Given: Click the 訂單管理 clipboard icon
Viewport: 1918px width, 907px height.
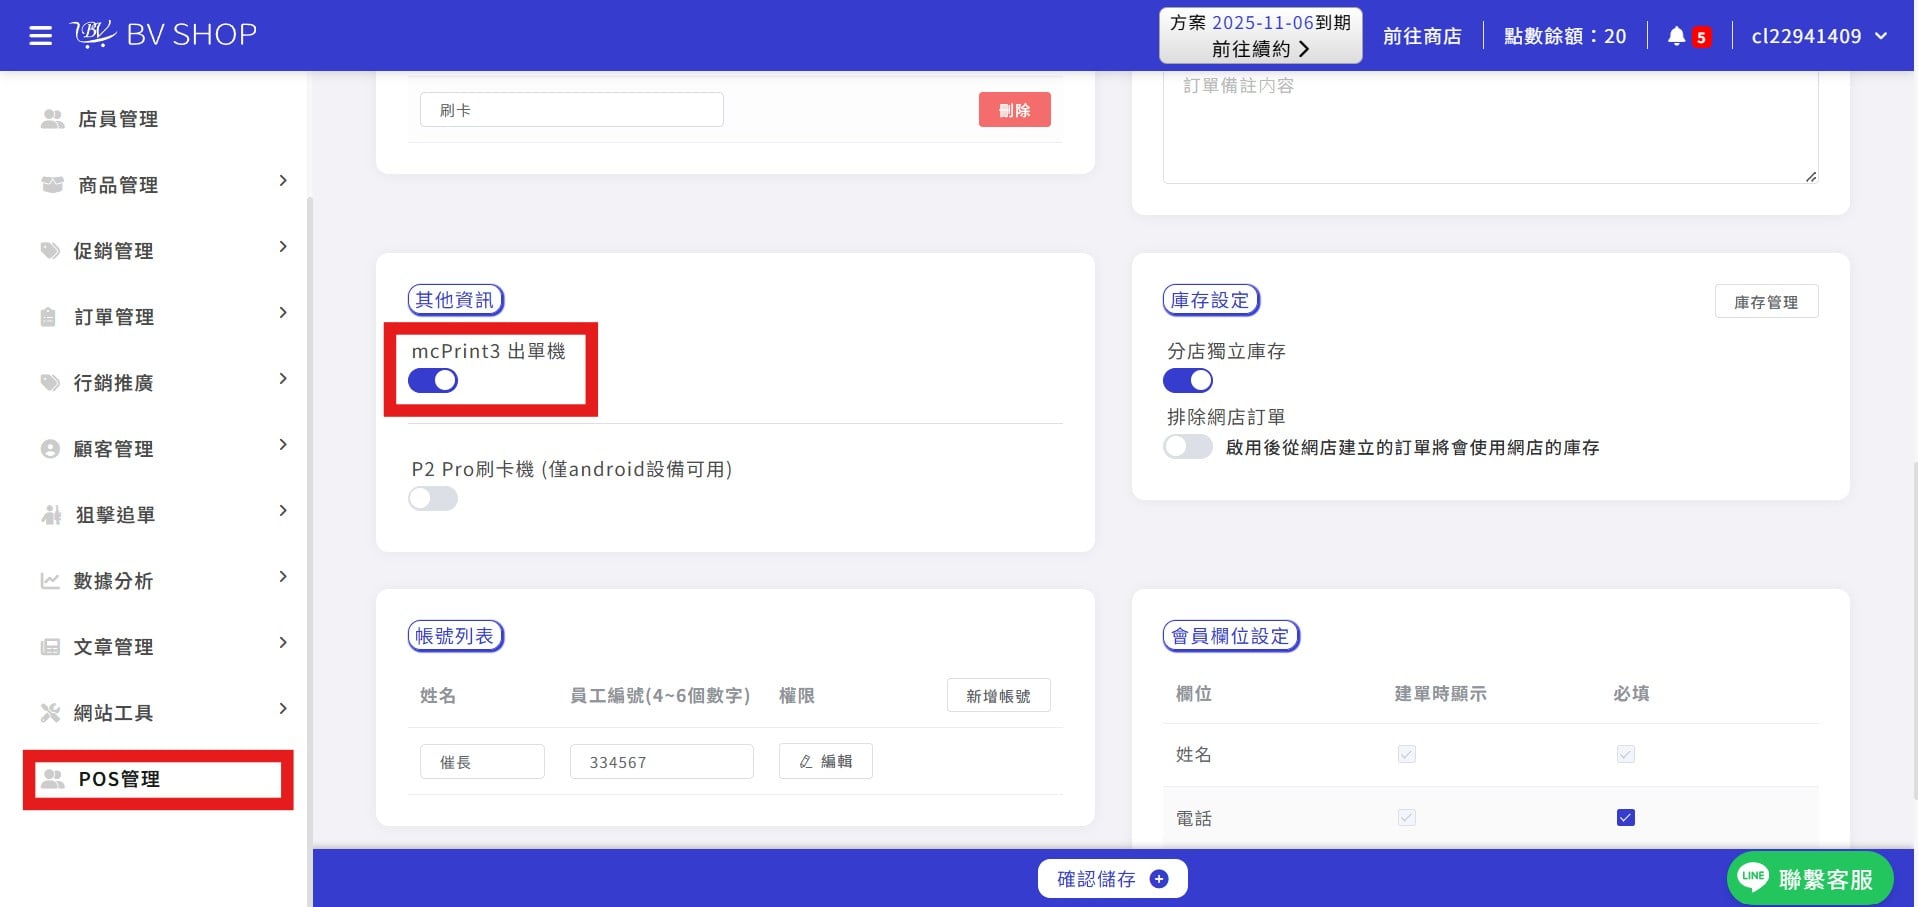Looking at the screenshot, I should coord(48,317).
